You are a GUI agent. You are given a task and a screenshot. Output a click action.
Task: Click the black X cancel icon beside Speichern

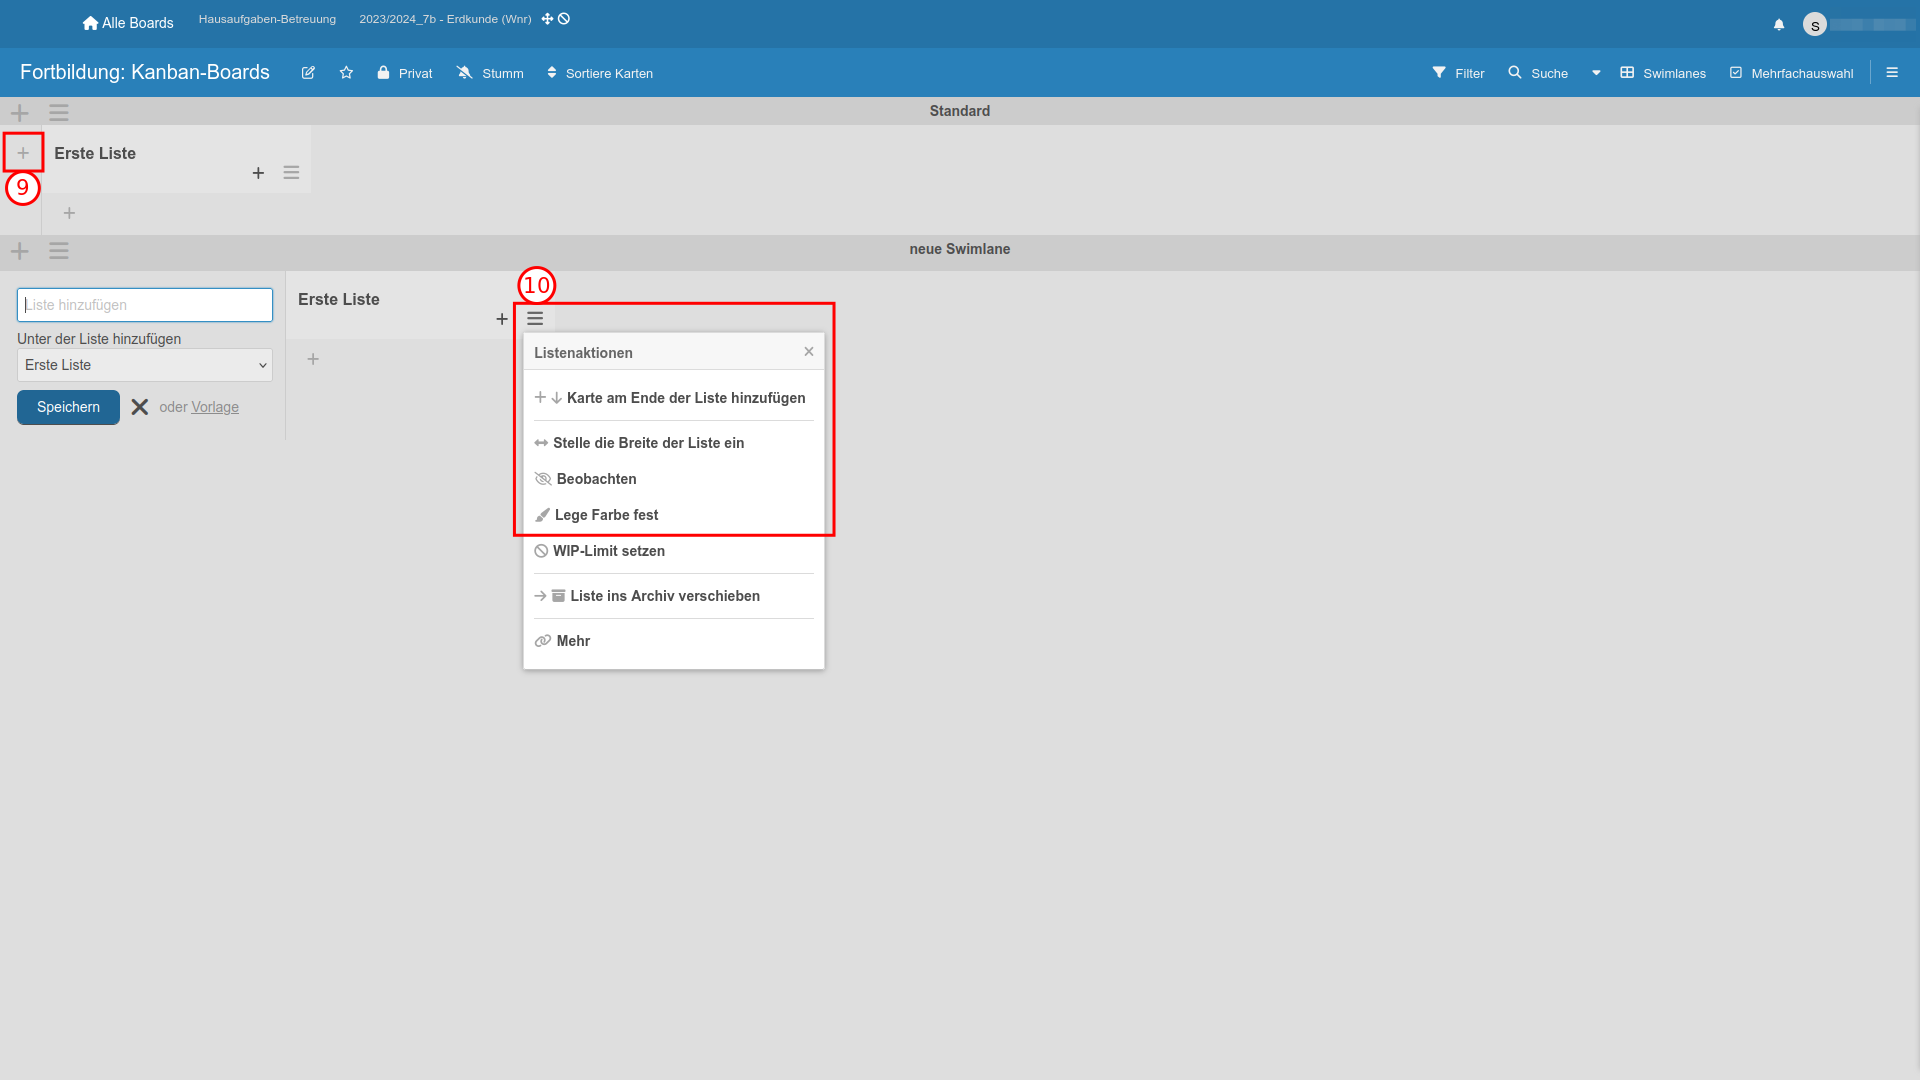[140, 407]
